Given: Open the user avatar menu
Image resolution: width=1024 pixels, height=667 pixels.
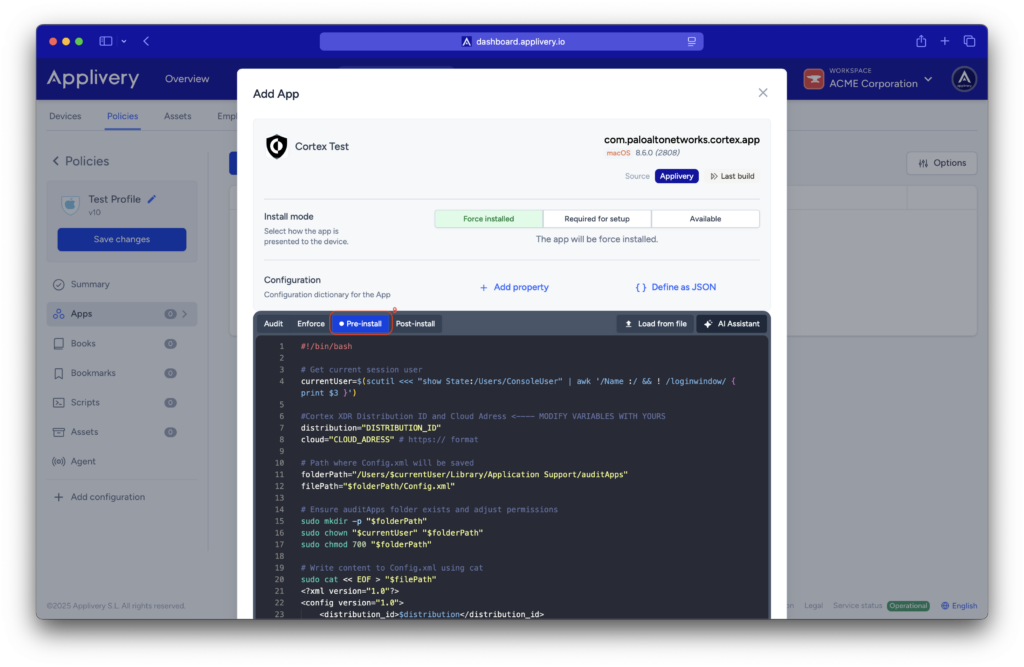Looking at the screenshot, I should pos(964,79).
